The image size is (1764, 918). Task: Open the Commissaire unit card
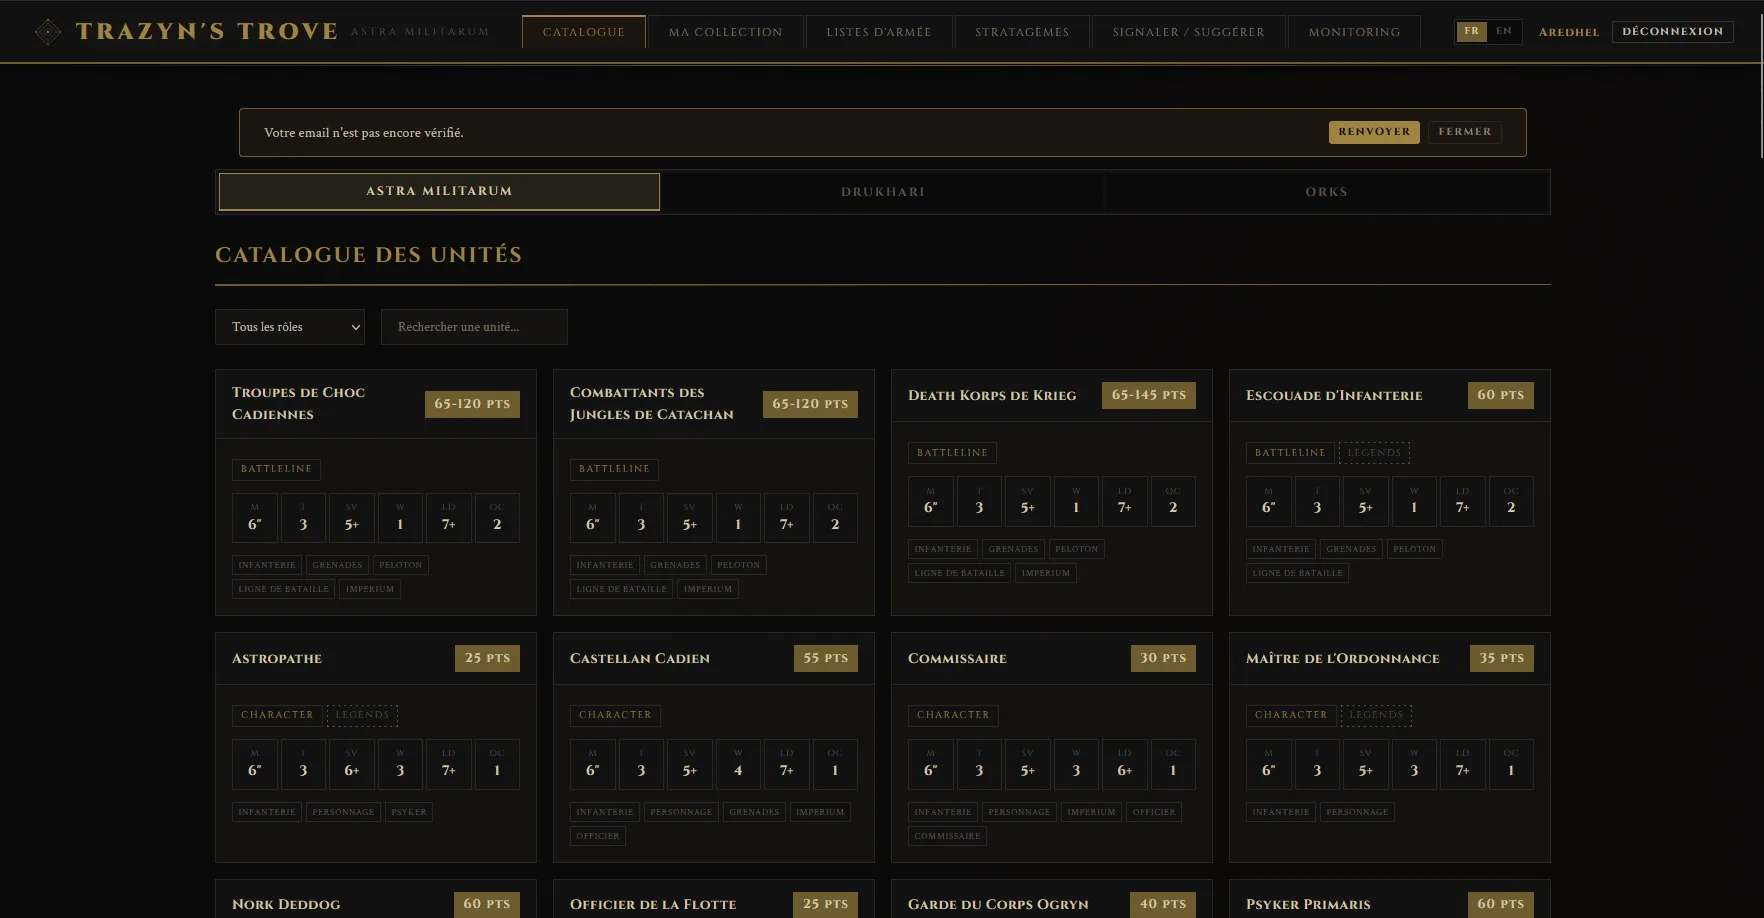[x=1052, y=747]
